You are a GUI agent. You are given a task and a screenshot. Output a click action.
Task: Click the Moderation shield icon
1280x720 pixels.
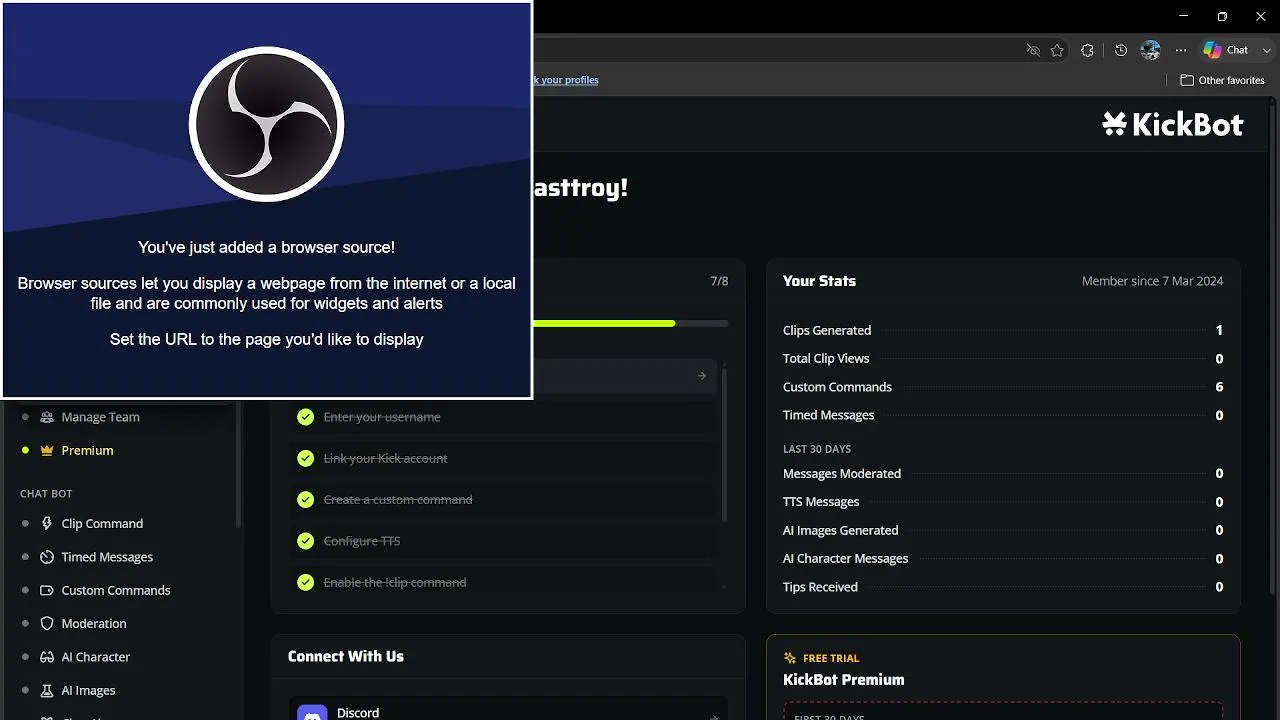point(46,623)
